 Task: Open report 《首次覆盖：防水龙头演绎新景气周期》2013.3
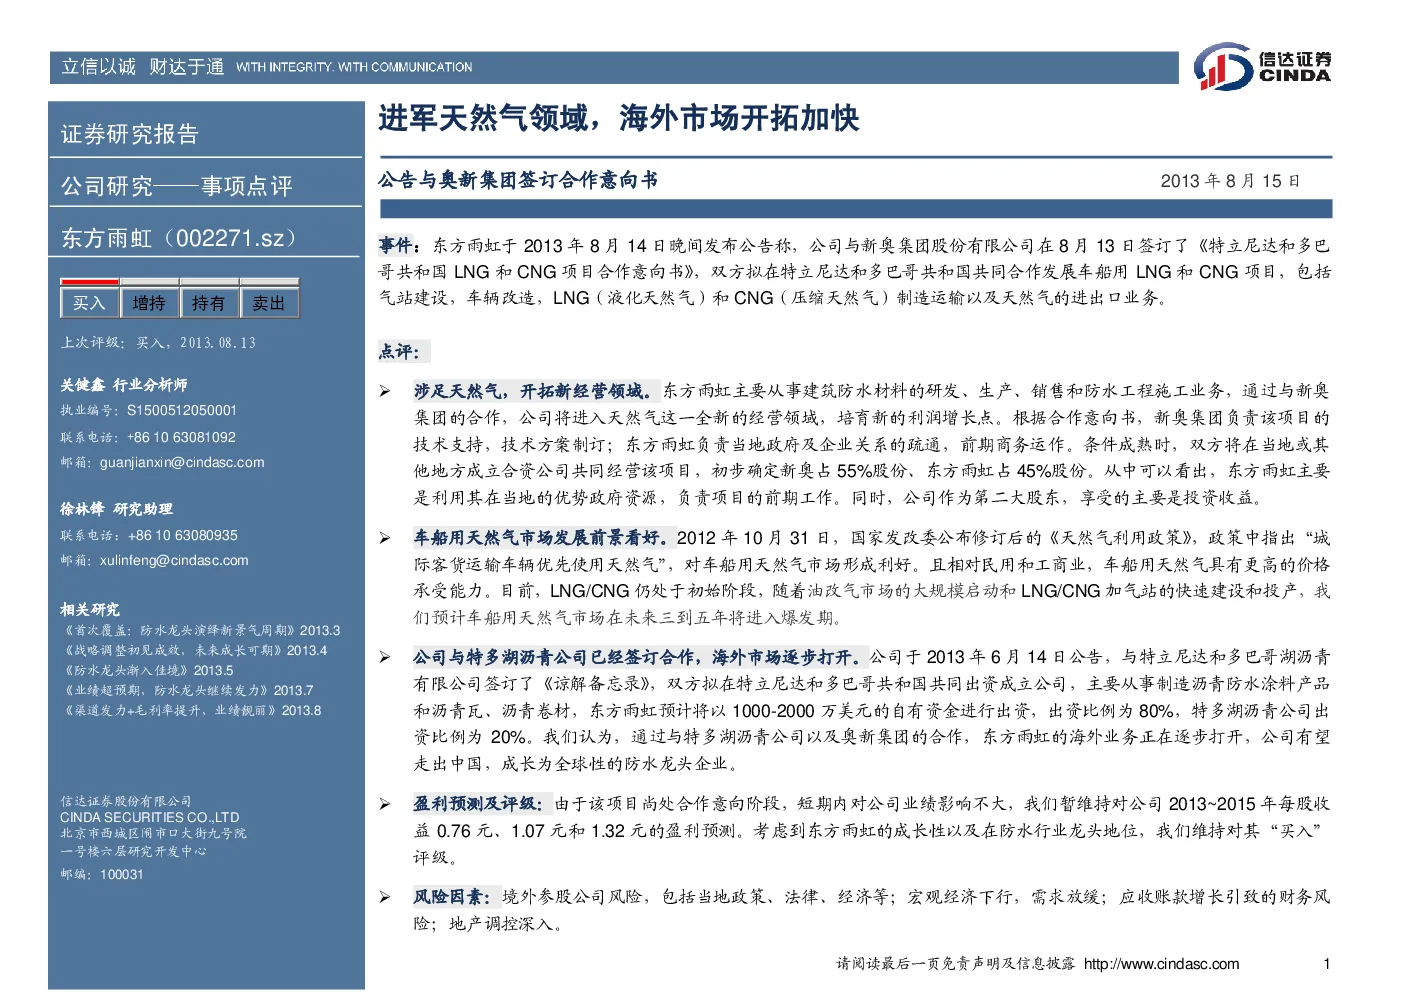point(201,631)
